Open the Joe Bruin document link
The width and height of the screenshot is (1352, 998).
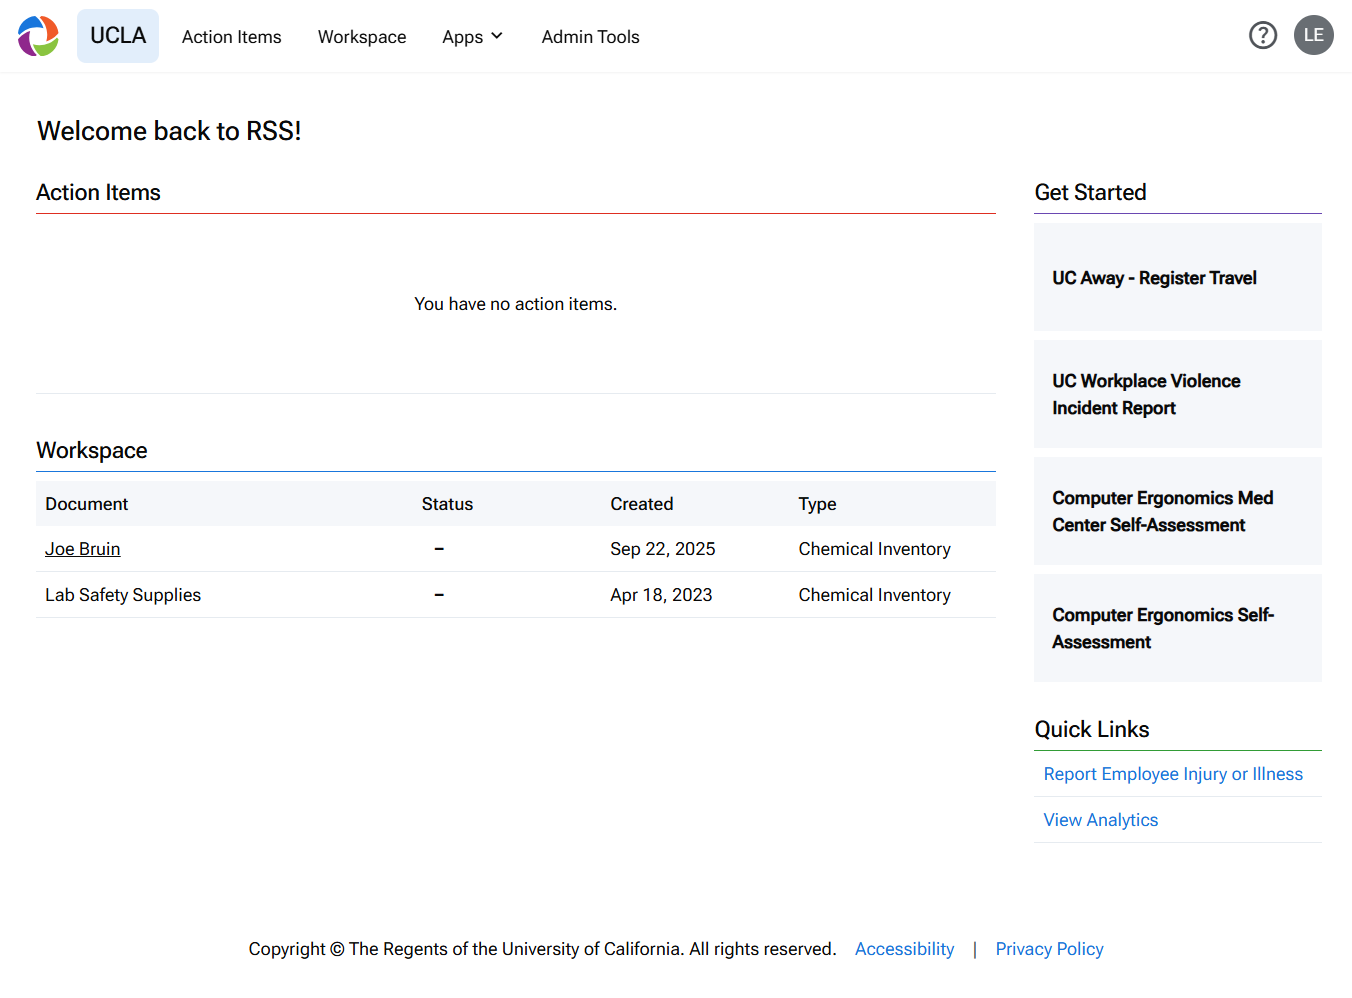pos(83,549)
